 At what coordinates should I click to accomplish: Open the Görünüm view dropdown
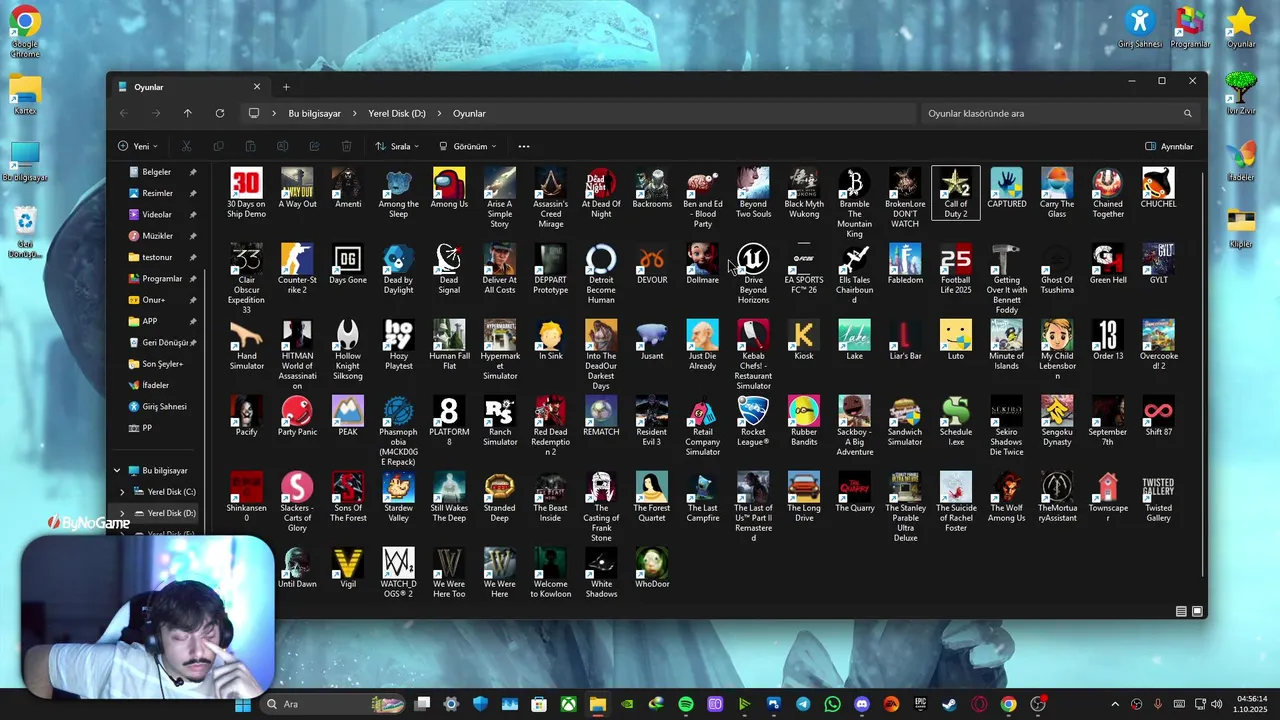tap(467, 146)
